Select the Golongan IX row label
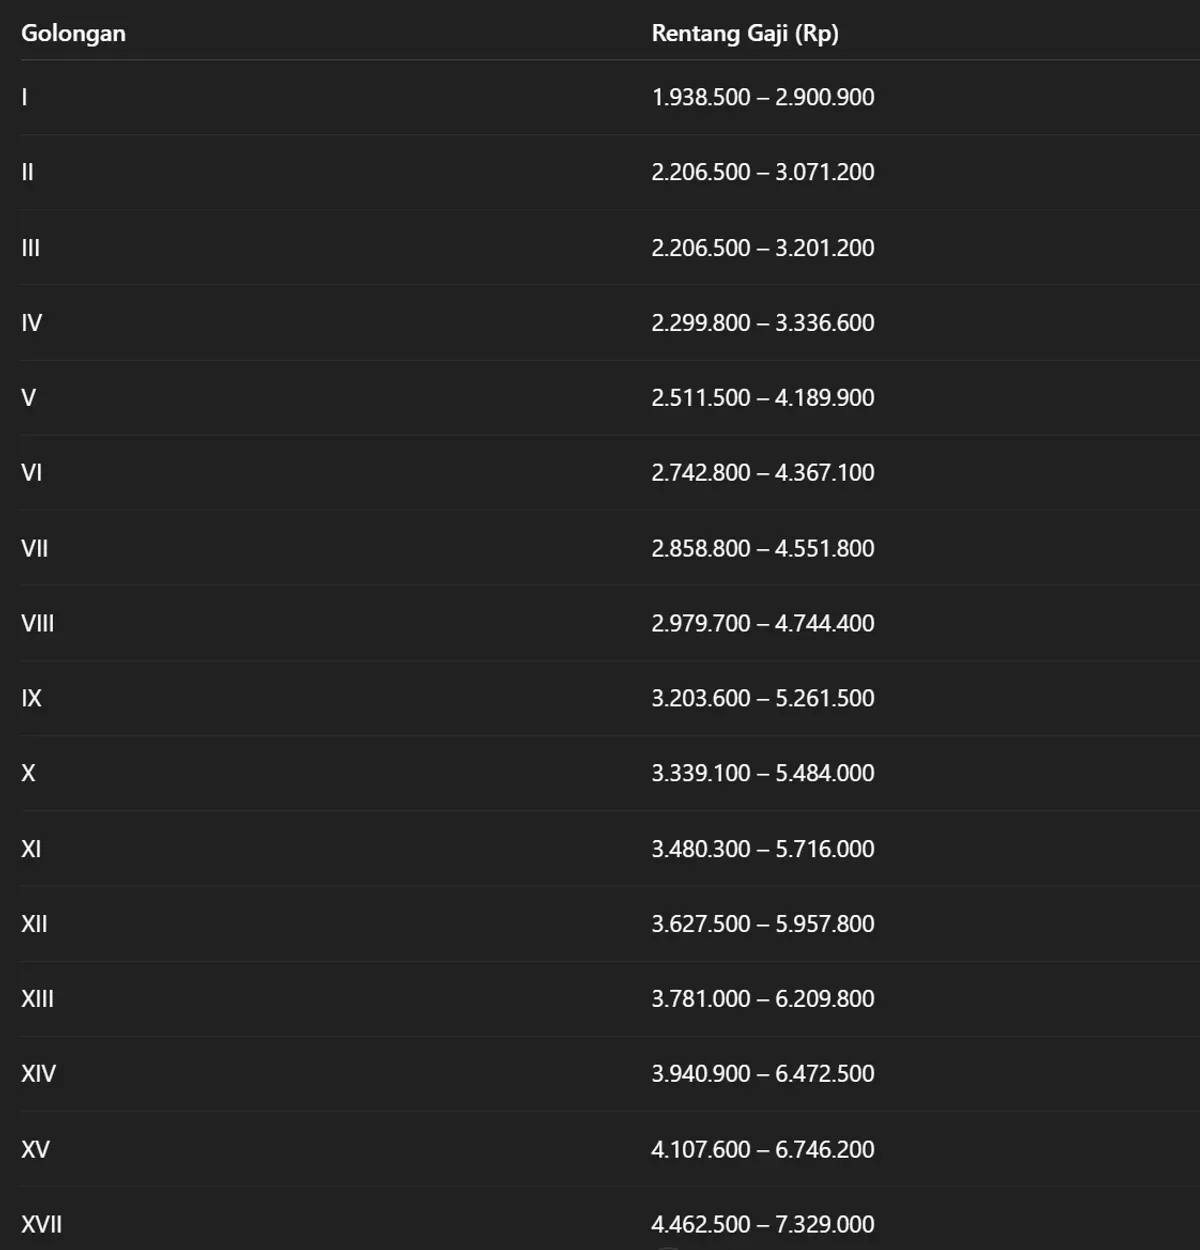Viewport: 1200px width, 1250px height. (x=32, y=698)
